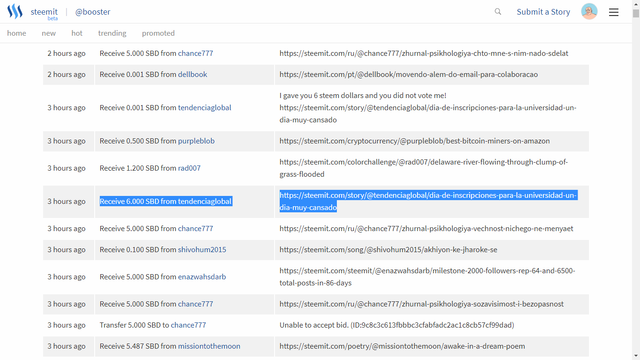Image resolution: width=640 pixels, height=360 pixels.
Task: Open purpleblob user link
Action: [196, 141]
